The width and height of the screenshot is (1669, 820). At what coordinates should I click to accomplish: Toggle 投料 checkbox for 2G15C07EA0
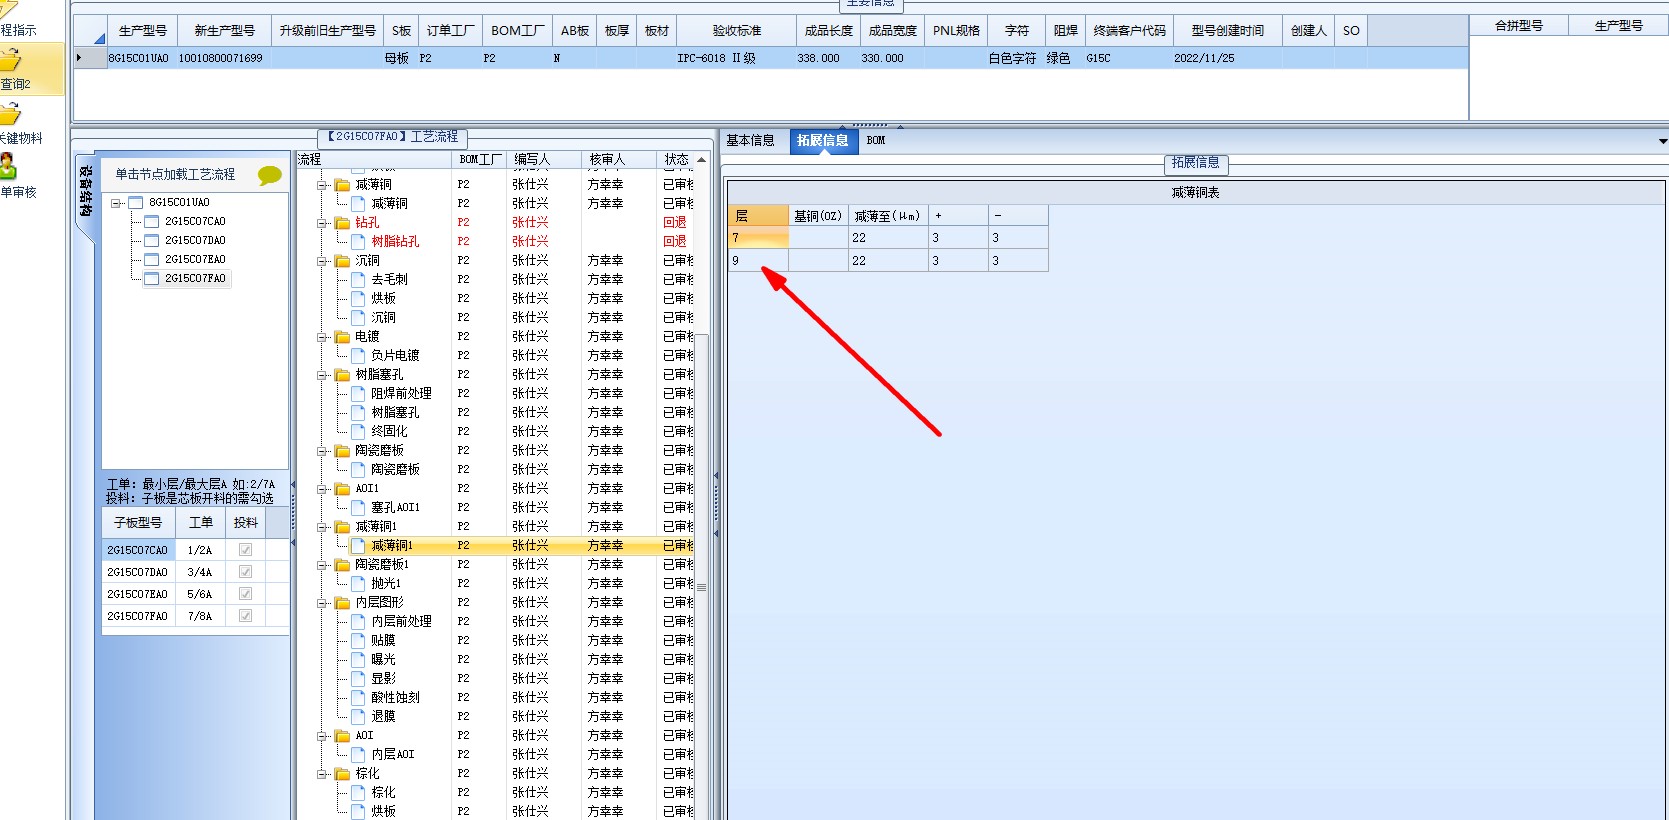(x=245, y=594)
